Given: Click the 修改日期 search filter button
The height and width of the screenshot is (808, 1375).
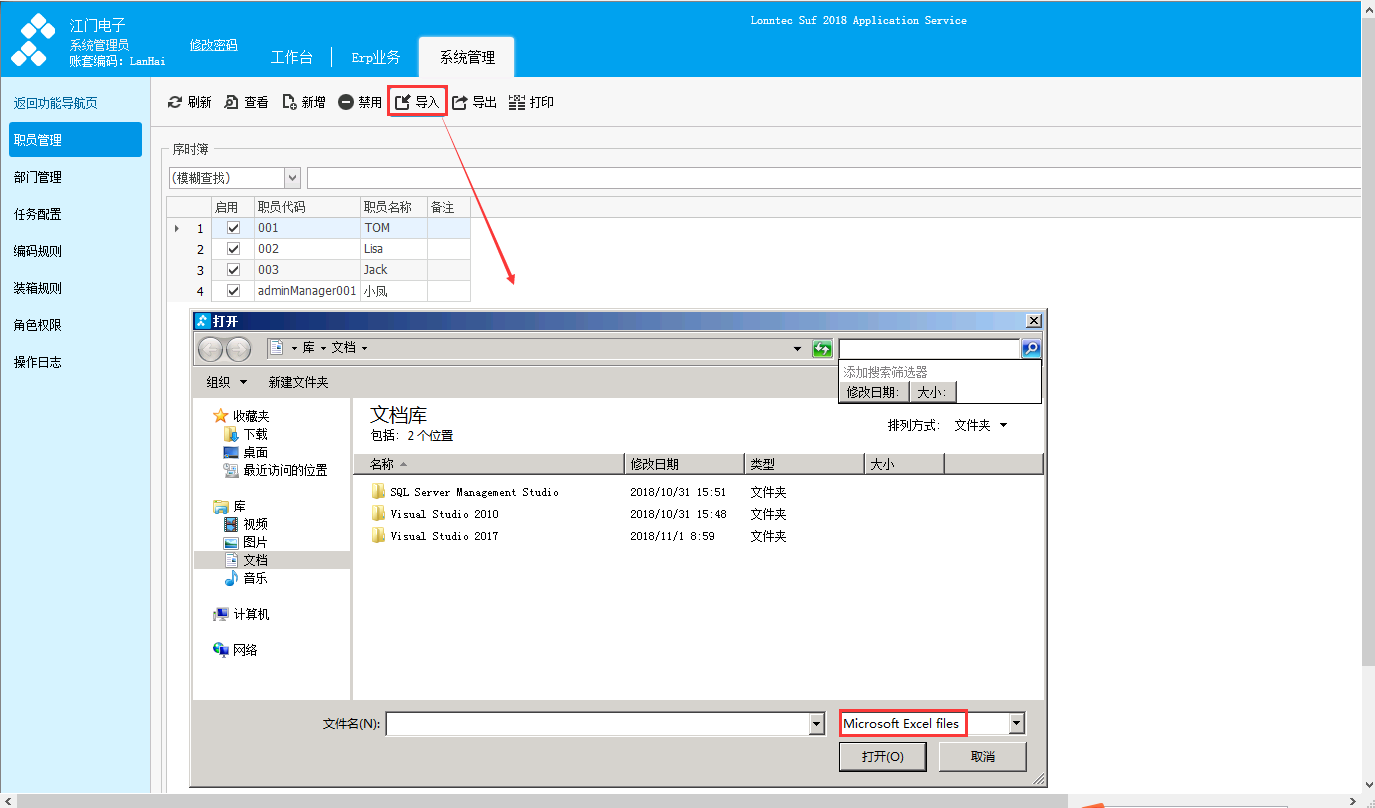Looking at the screenshot, I should (x=873, y=392).
